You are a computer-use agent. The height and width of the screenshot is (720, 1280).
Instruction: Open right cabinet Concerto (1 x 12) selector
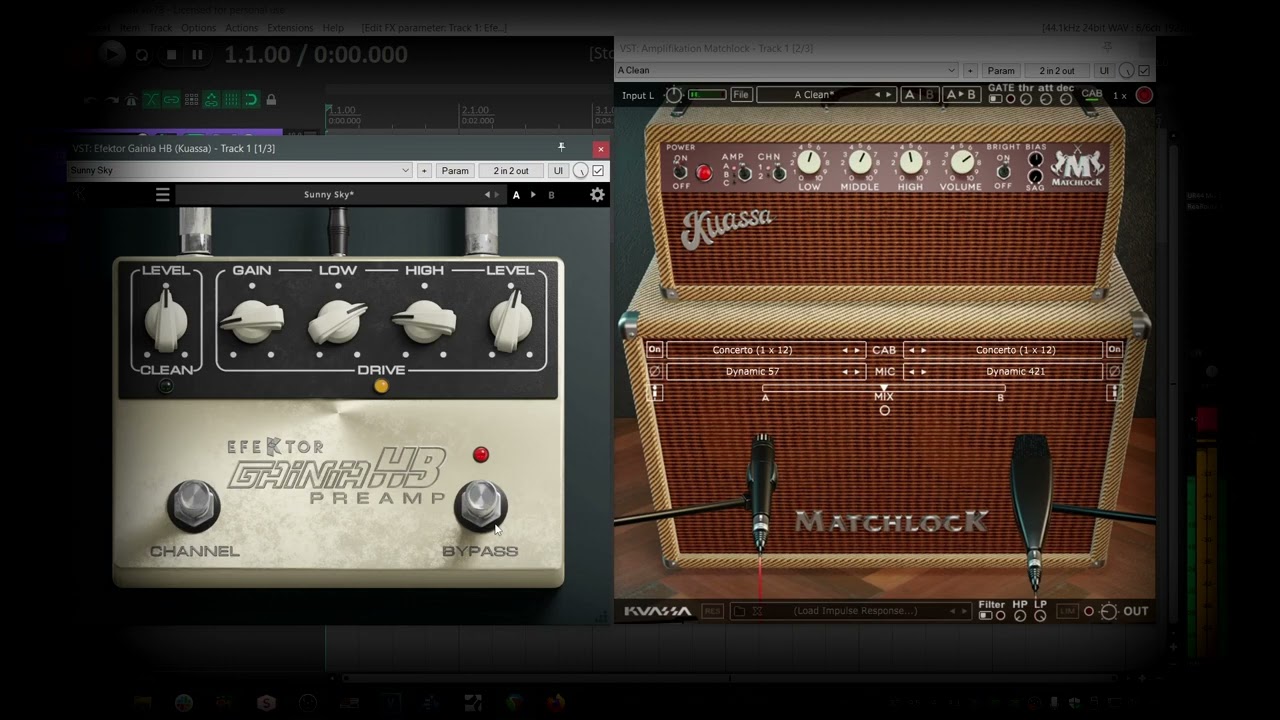[x=1003, y=350]
